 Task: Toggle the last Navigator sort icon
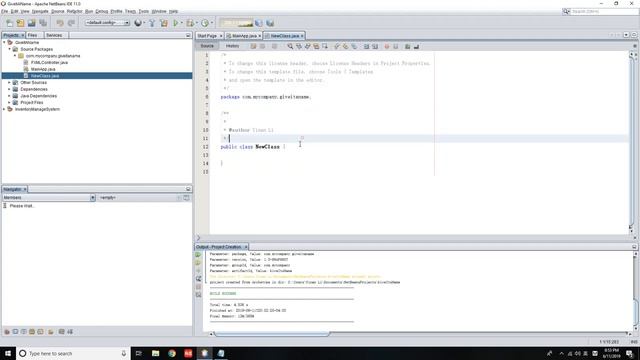point(70,332)
